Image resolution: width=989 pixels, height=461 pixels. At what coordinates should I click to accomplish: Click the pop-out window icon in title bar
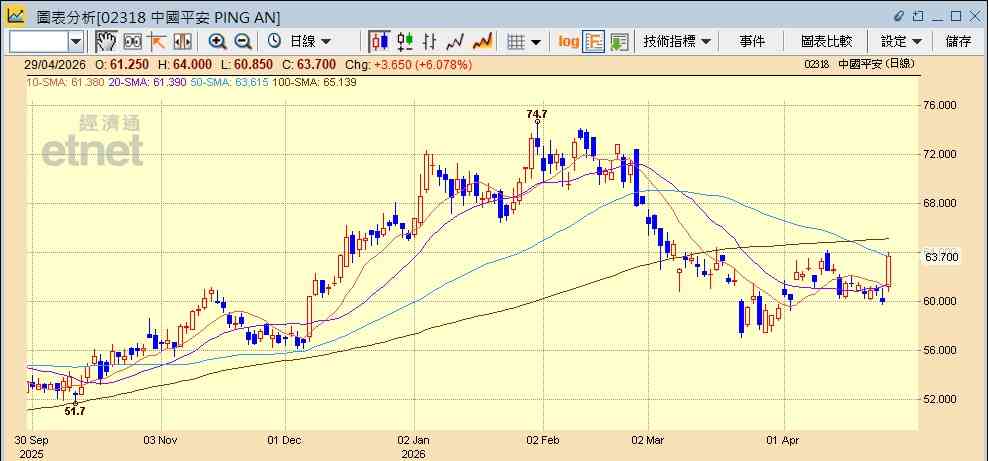[x=918, y=16]
